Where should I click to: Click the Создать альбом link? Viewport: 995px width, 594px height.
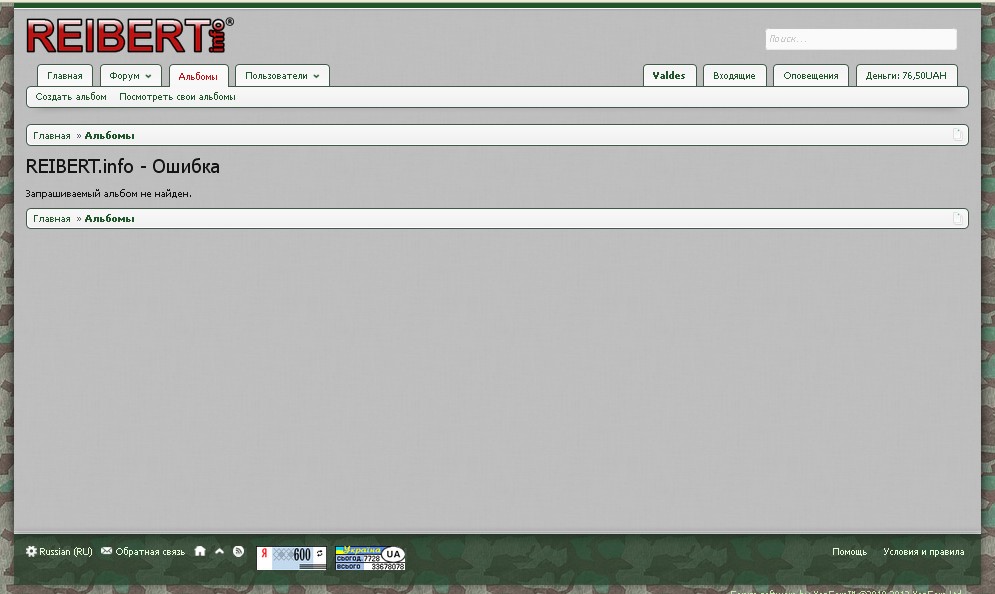click(x=71, y=97)
